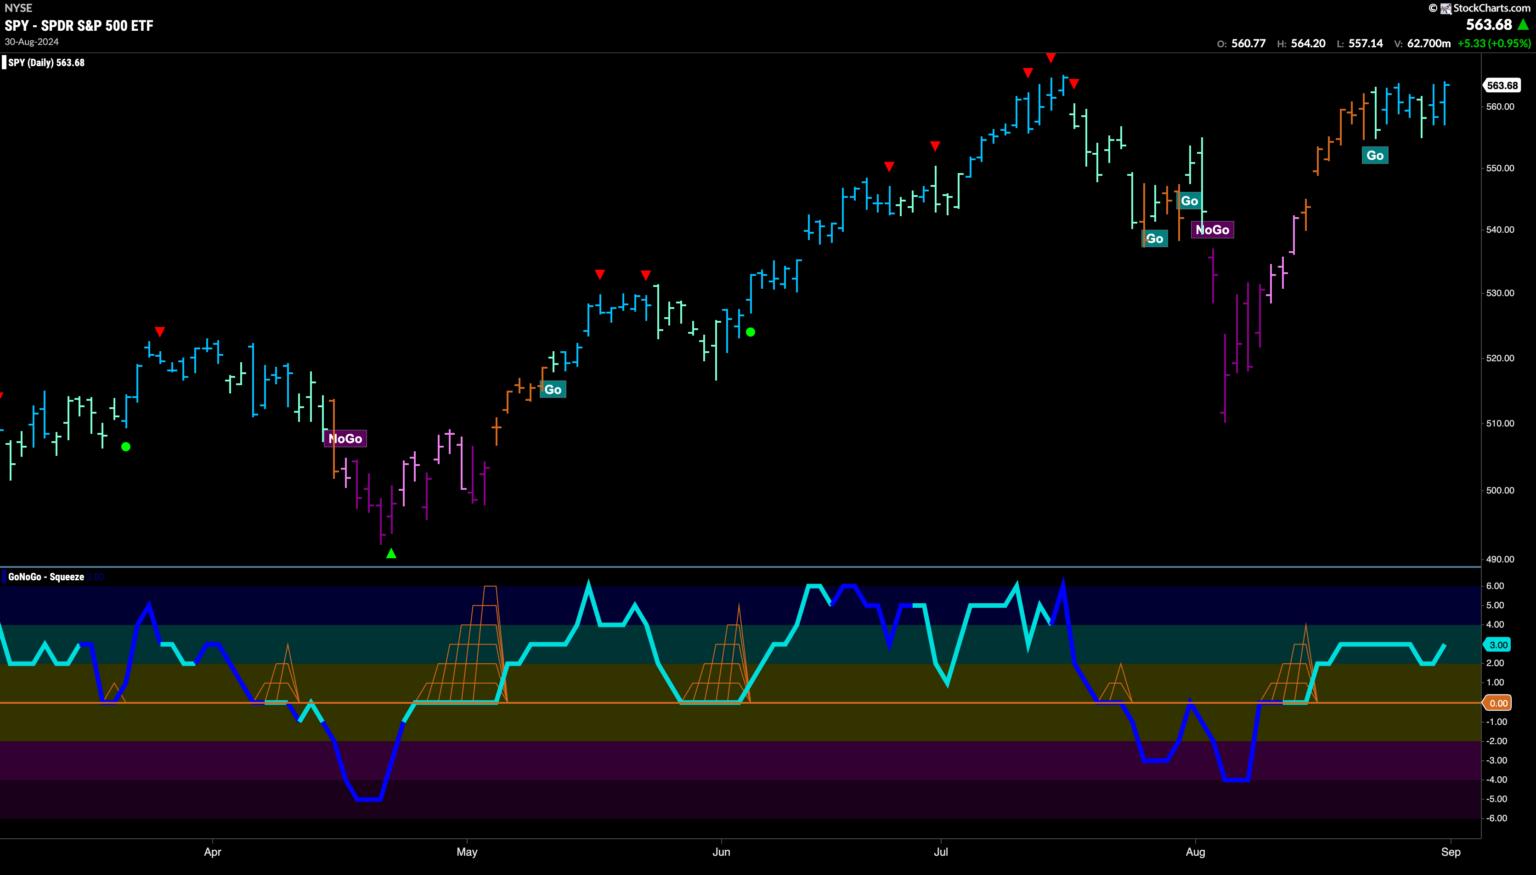Viewport: 1536px width, 875px height.
Task: Click the NoGo flag in early August
Action: point(1212,230)
